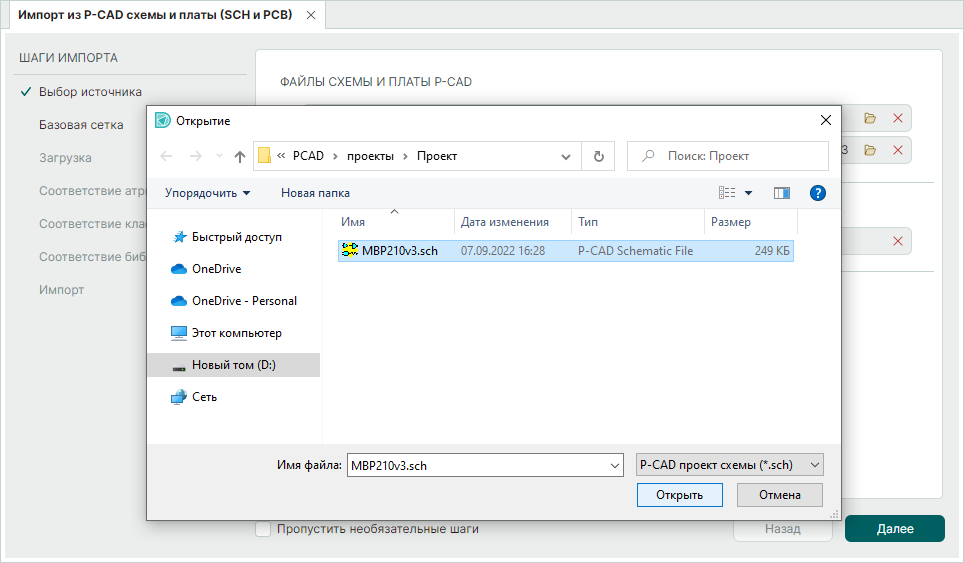Click the search magnifier icon

[648, 156]
